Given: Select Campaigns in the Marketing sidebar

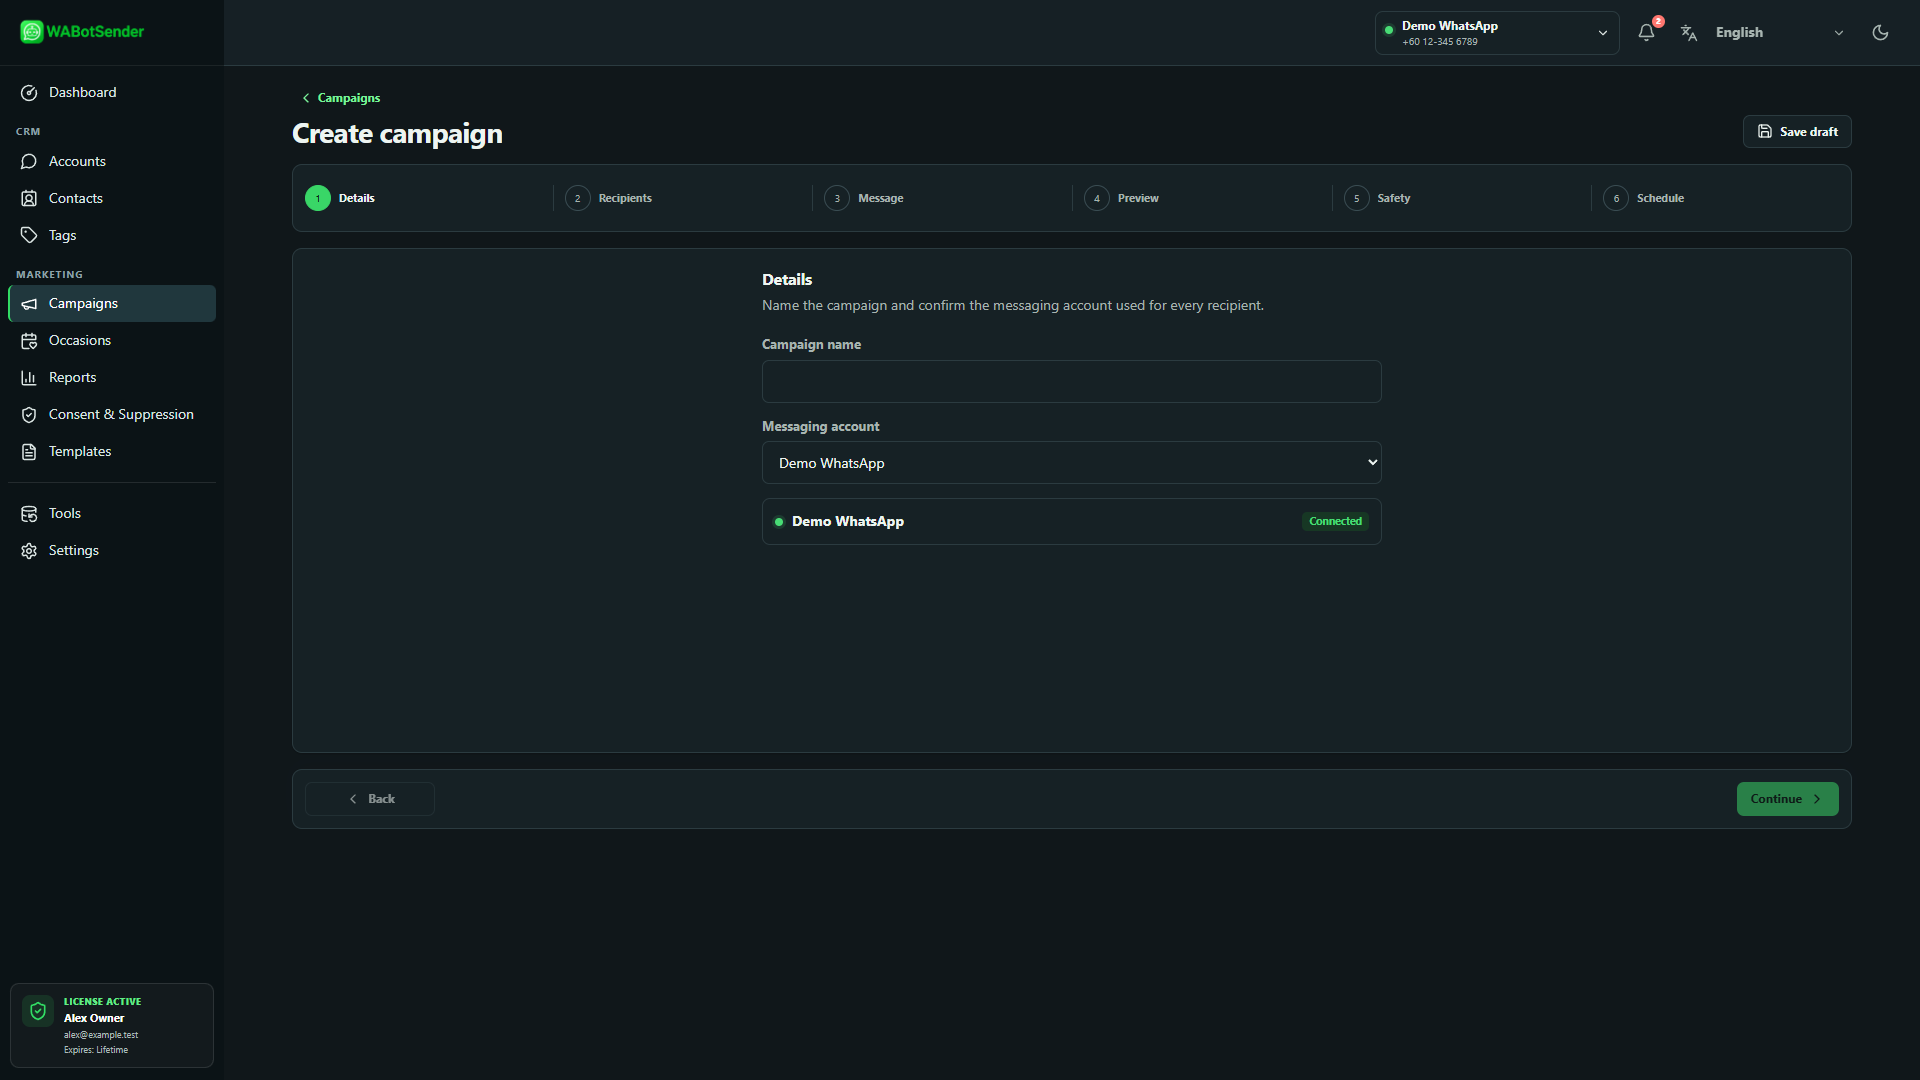Looking at the screenshot, I should (112, 303).
